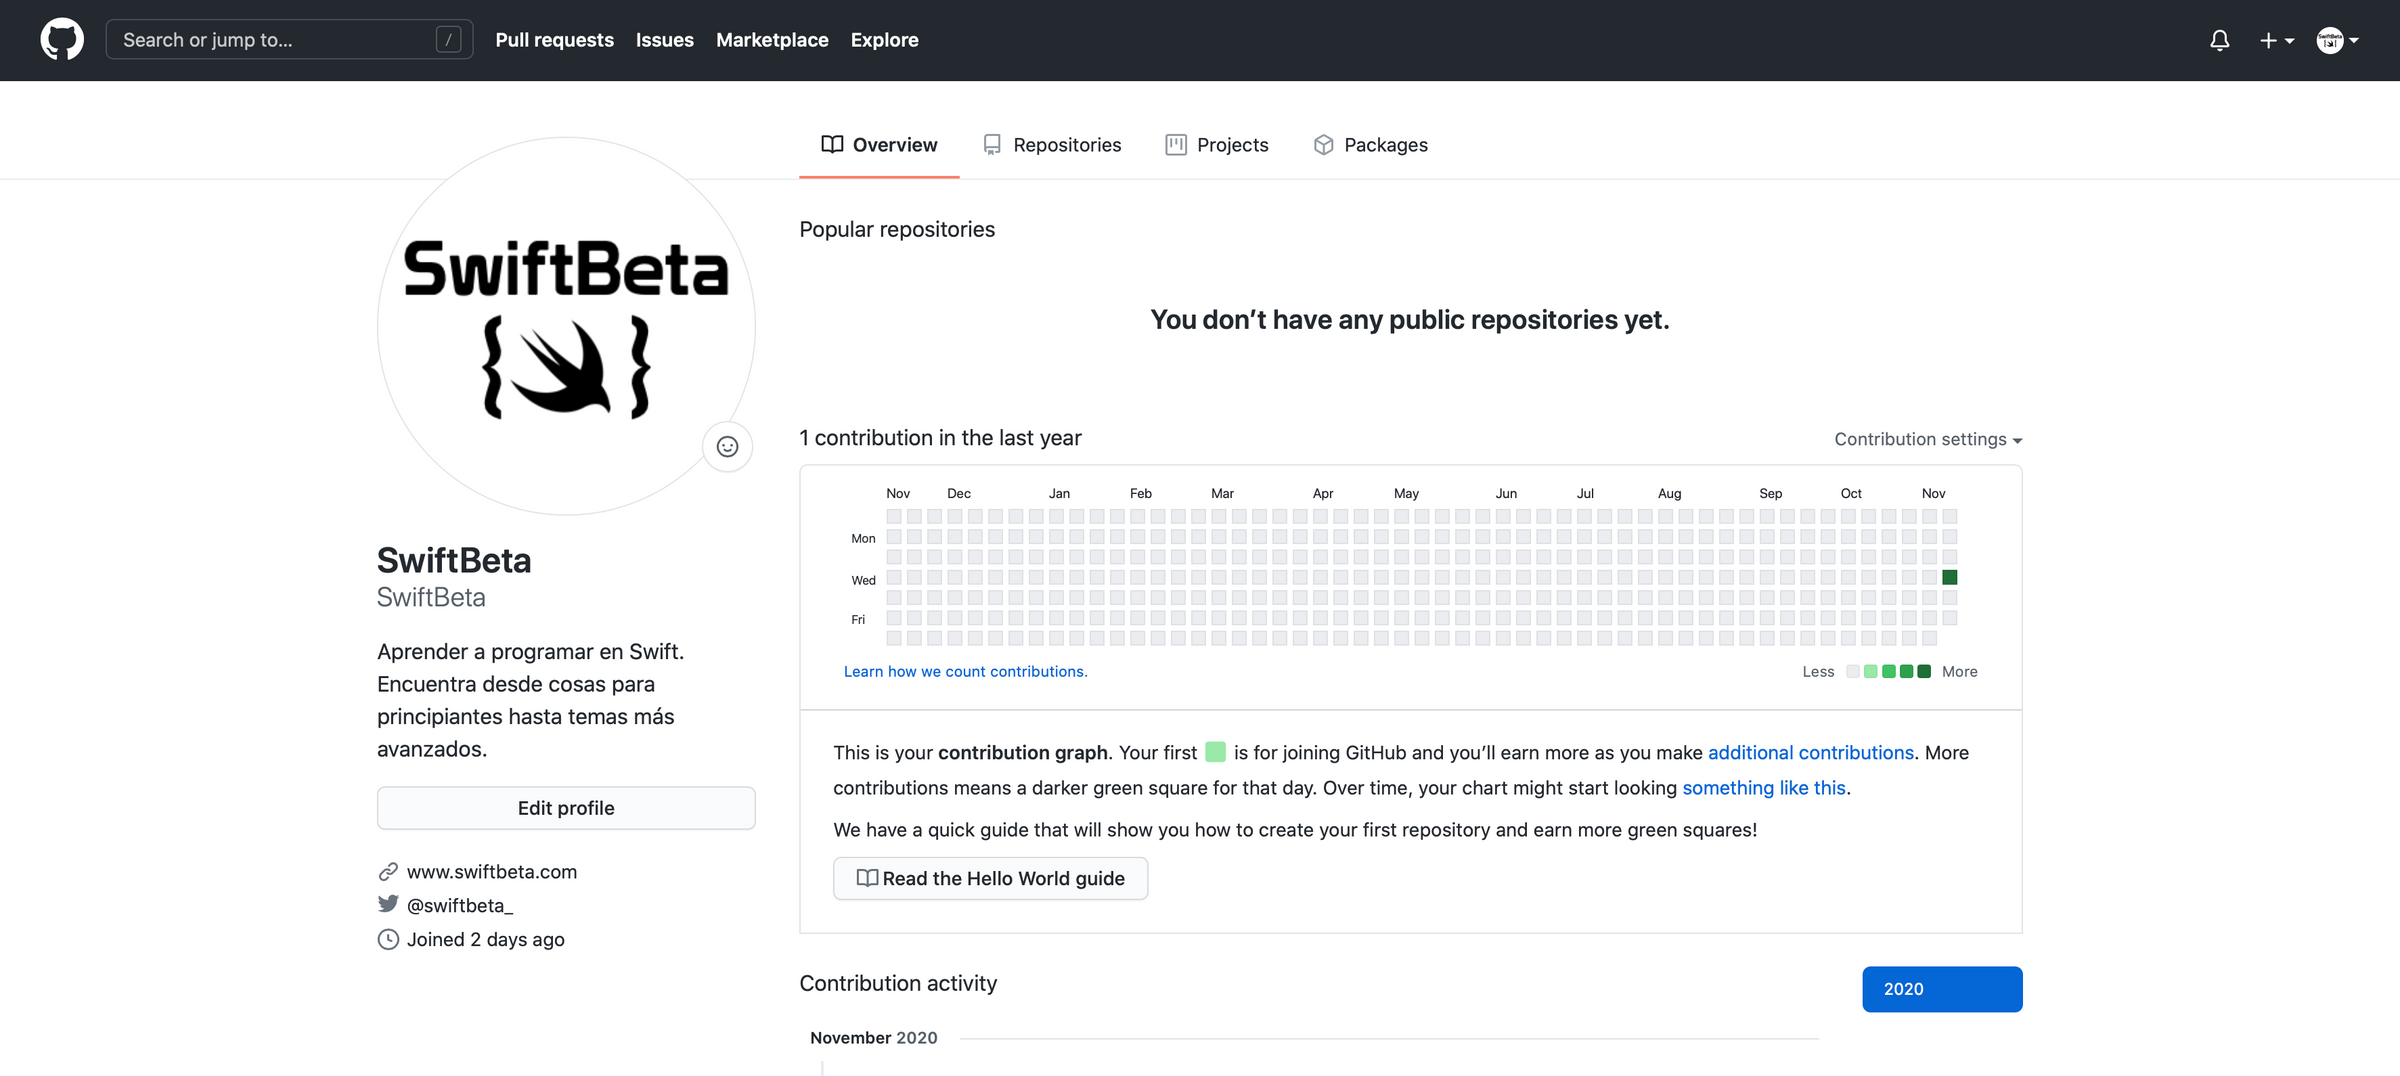
Task: Click the Twitter bird icon
Action: pos(388,904)
